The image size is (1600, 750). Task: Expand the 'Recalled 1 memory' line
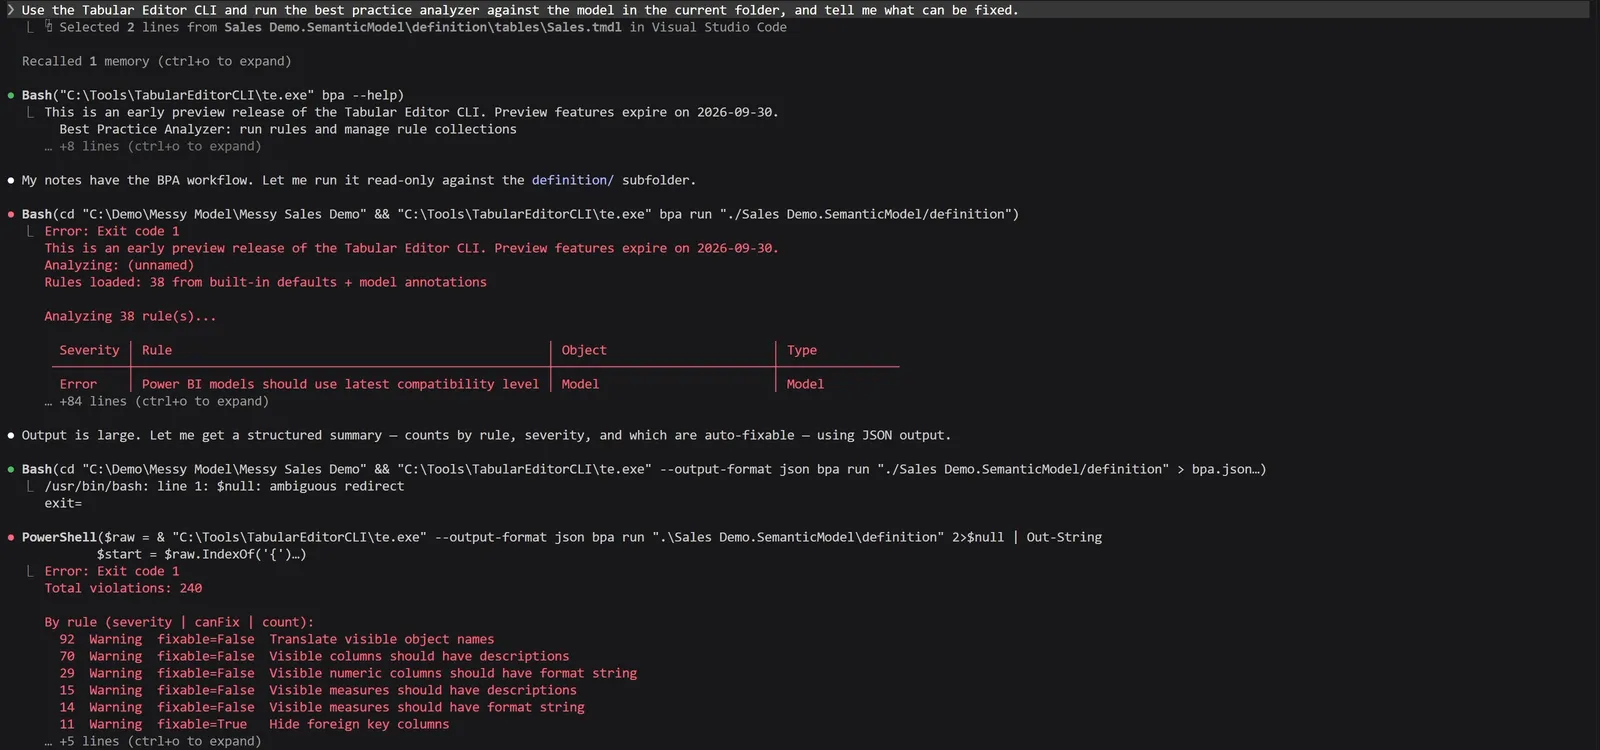[x=157, y=61]
